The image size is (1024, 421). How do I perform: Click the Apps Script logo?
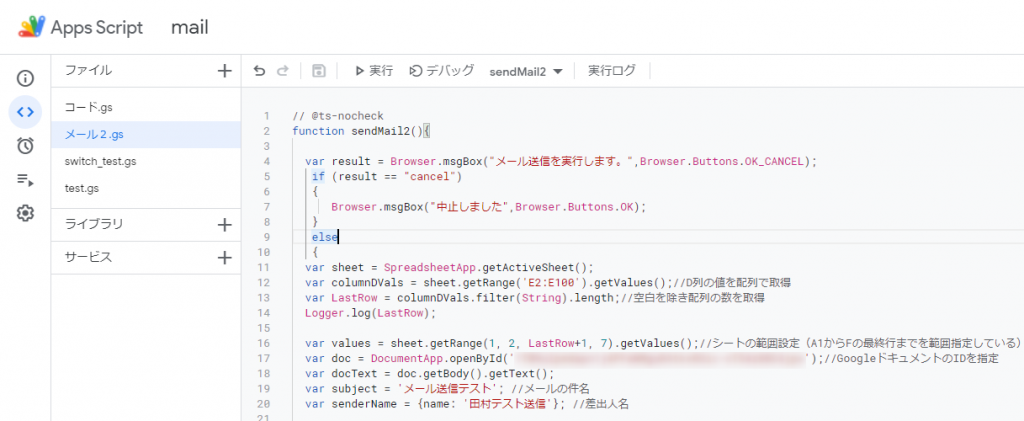click(31, 27)
